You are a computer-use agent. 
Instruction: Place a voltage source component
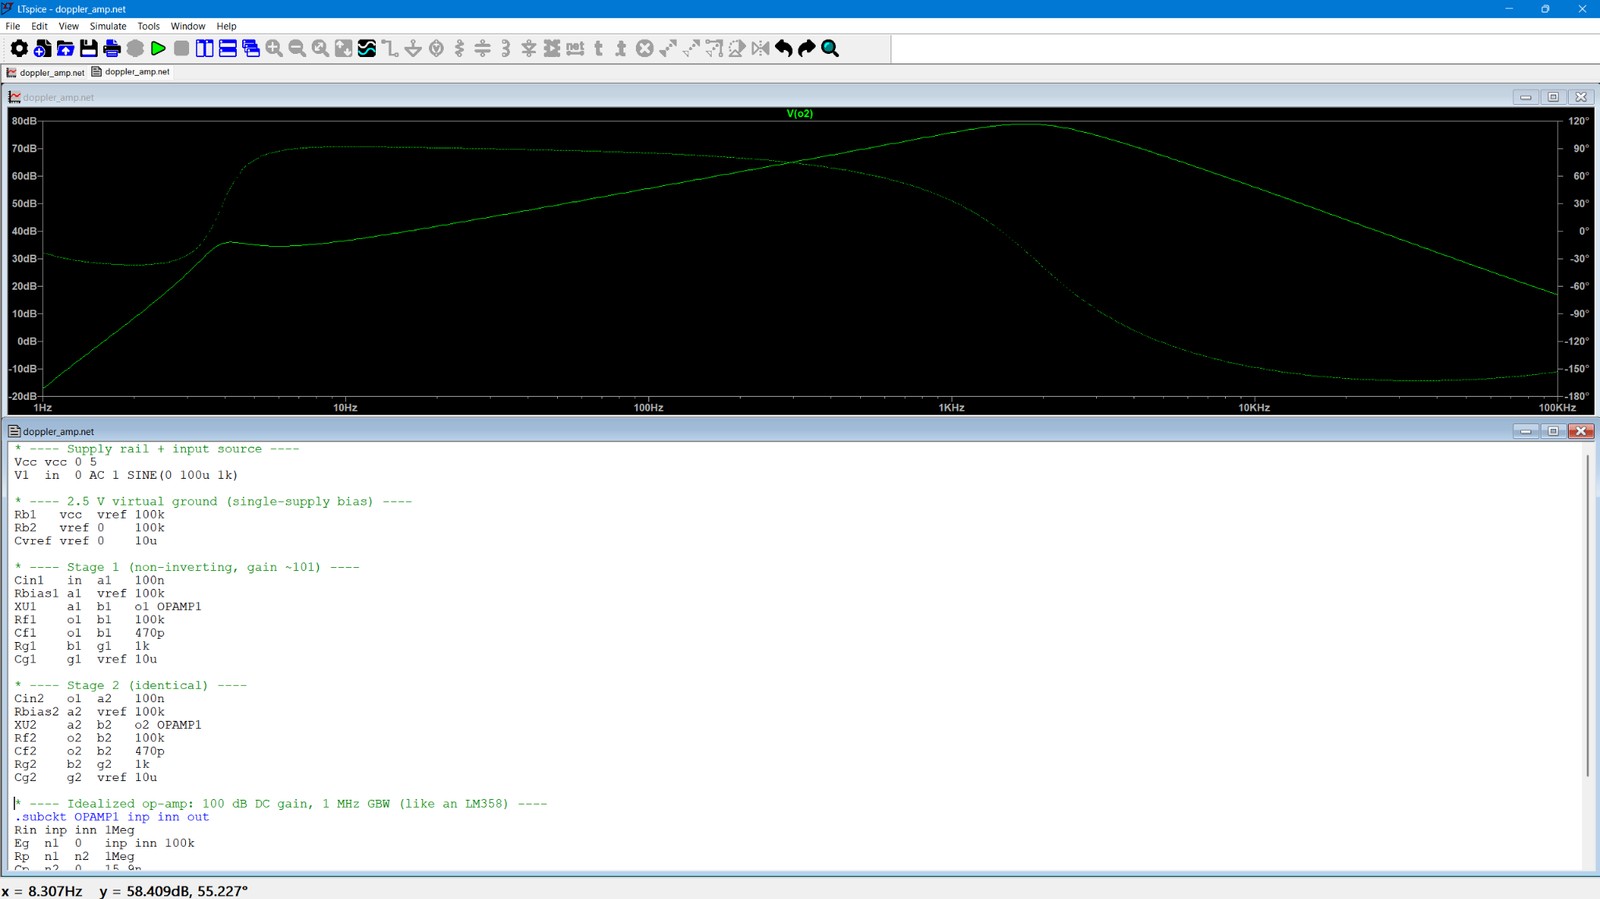pos(436,48)
